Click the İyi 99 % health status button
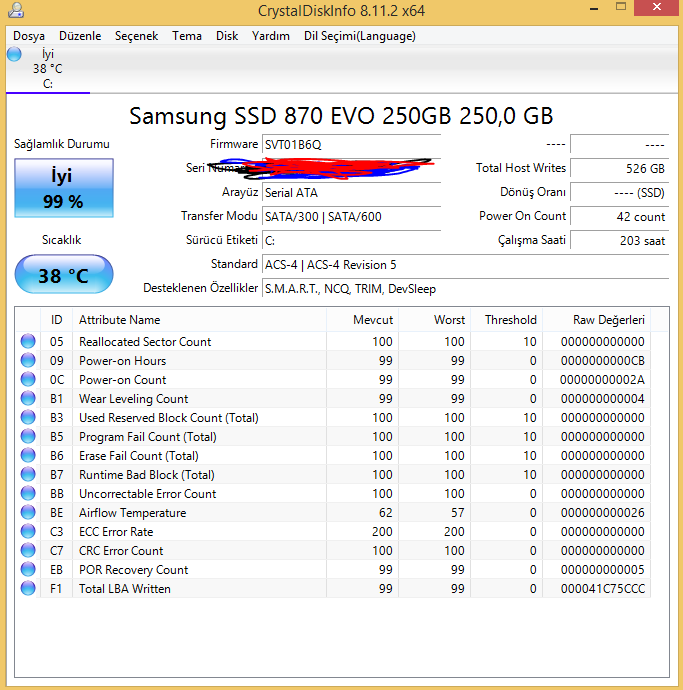This screenshot has height=690, width=683. point(64,188)
